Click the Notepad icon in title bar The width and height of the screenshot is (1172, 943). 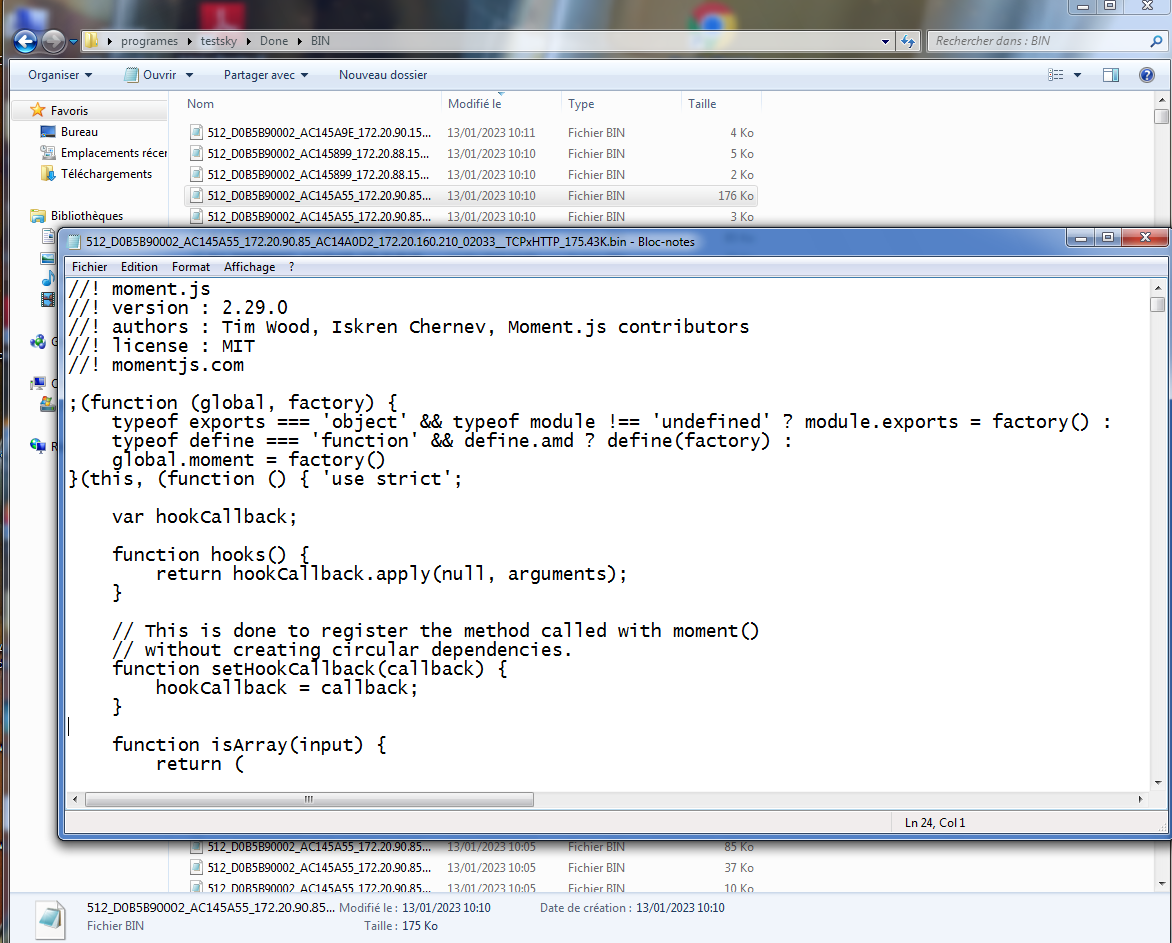pos(73,241)
